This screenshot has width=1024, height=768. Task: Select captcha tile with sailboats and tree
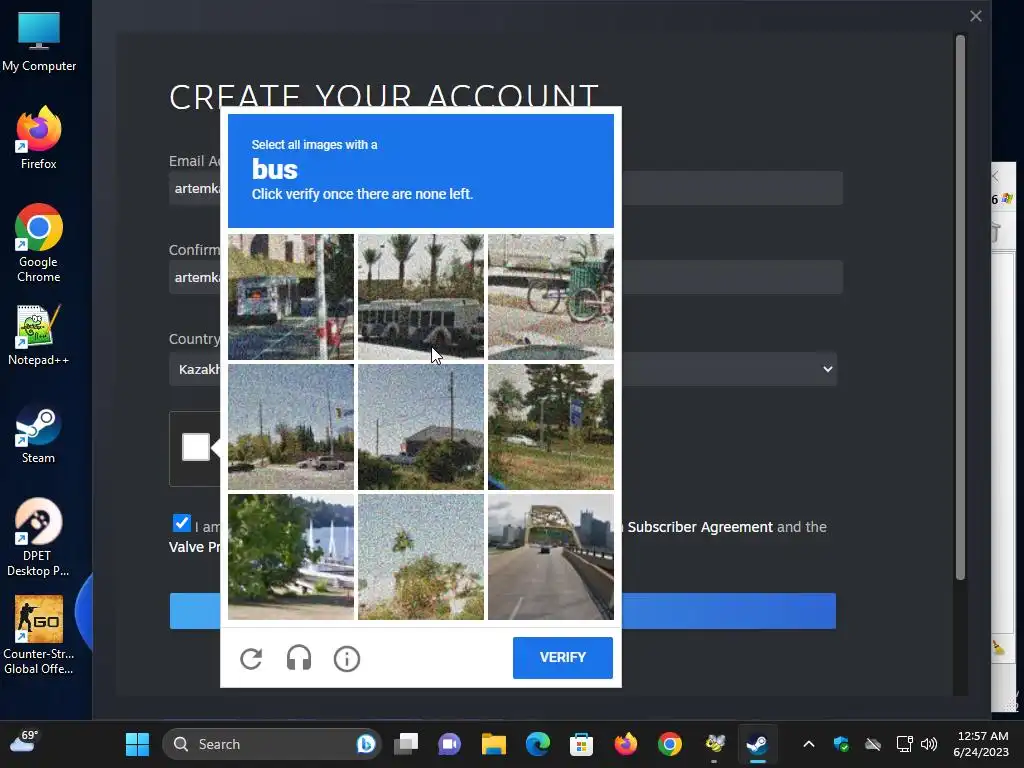tap(291, 556)
